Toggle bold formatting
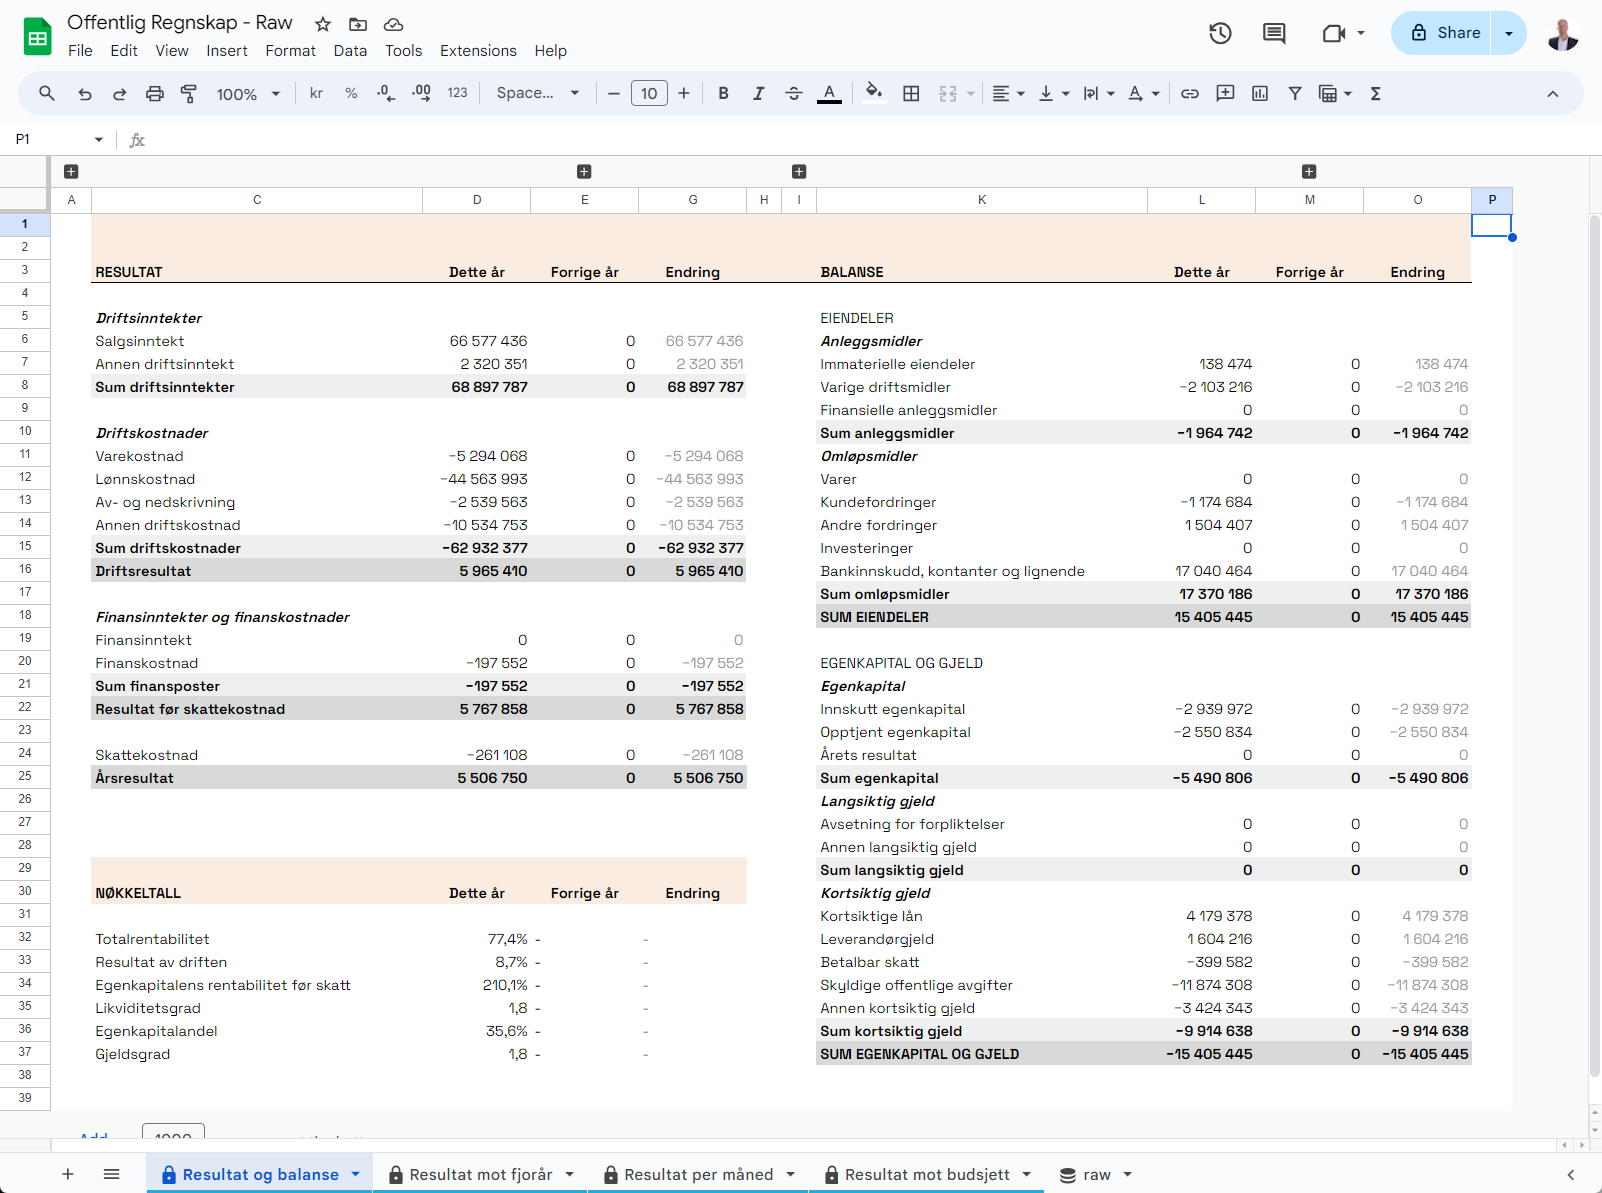This screenshot has height=1193, width=1602. (723, 93)
